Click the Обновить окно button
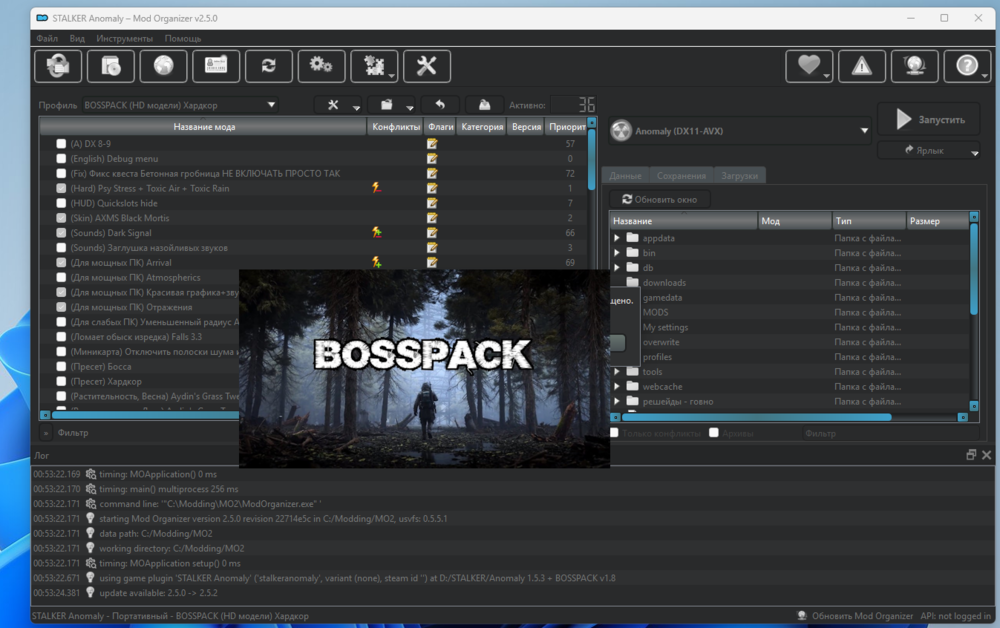The height and width of the screenshot is (628, 1000). tap(660, 199)
